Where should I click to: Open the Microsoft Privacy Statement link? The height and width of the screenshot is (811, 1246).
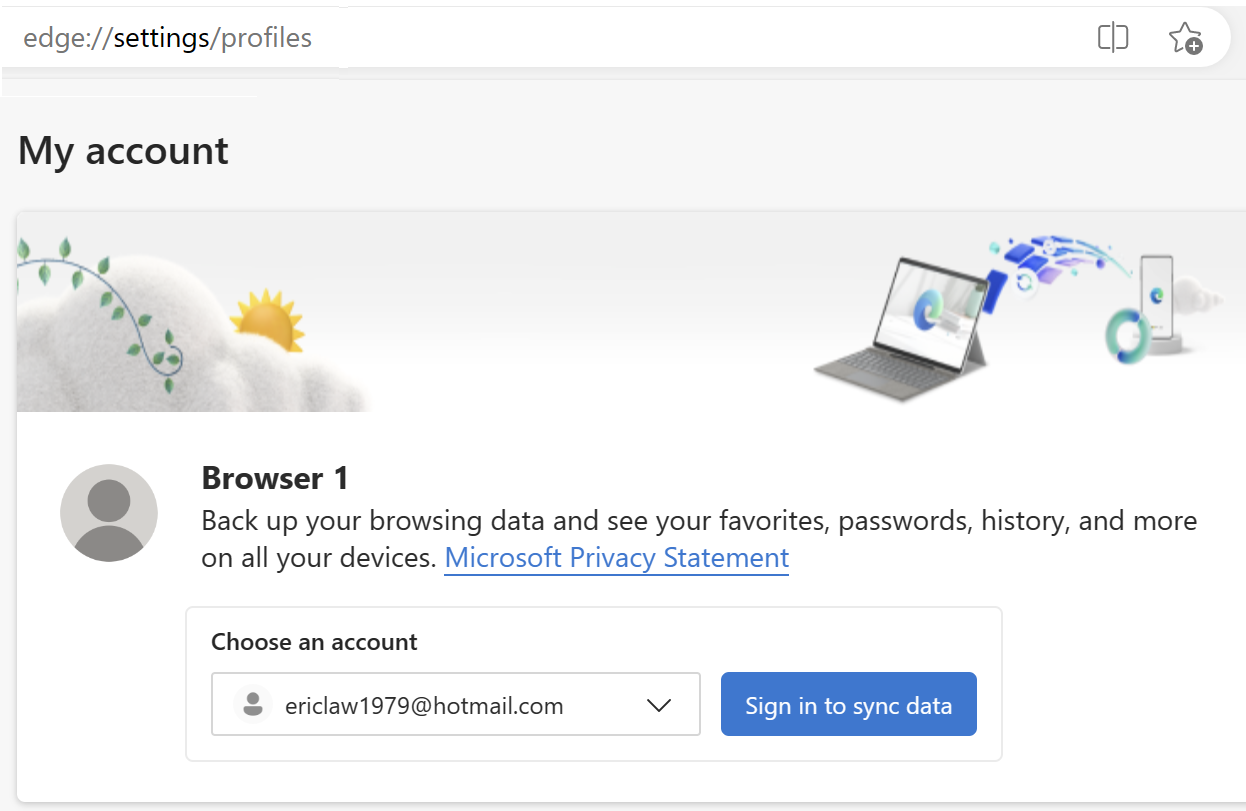616,558
